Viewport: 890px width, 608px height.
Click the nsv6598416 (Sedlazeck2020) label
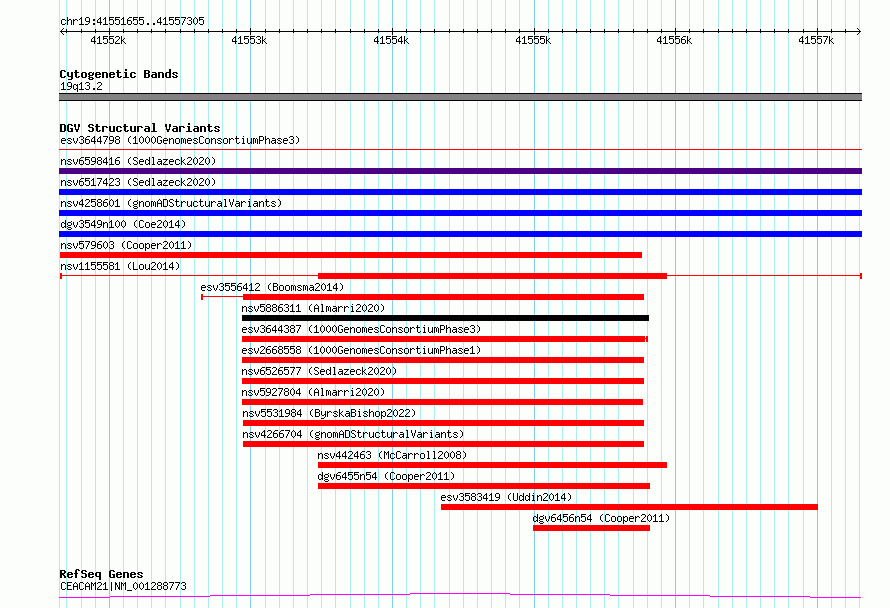point(138,161)
